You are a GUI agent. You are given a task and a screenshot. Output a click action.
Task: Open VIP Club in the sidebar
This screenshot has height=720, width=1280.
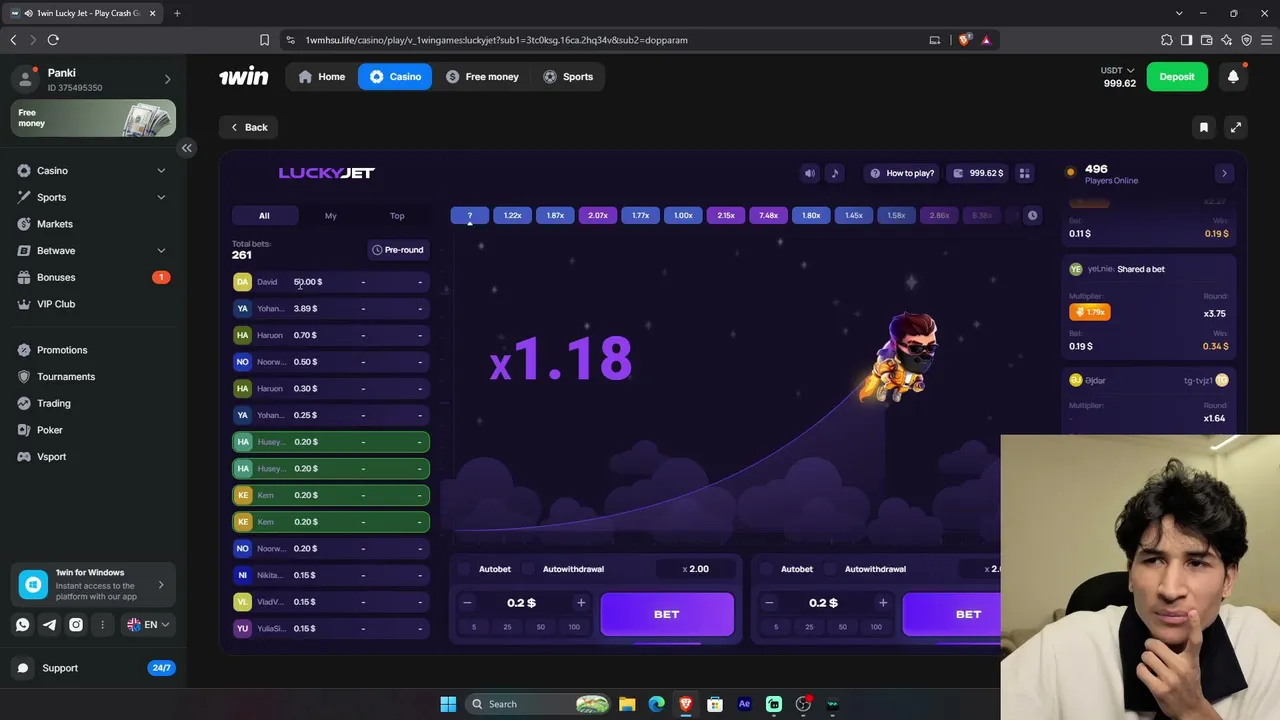click(x=94, y=304)
